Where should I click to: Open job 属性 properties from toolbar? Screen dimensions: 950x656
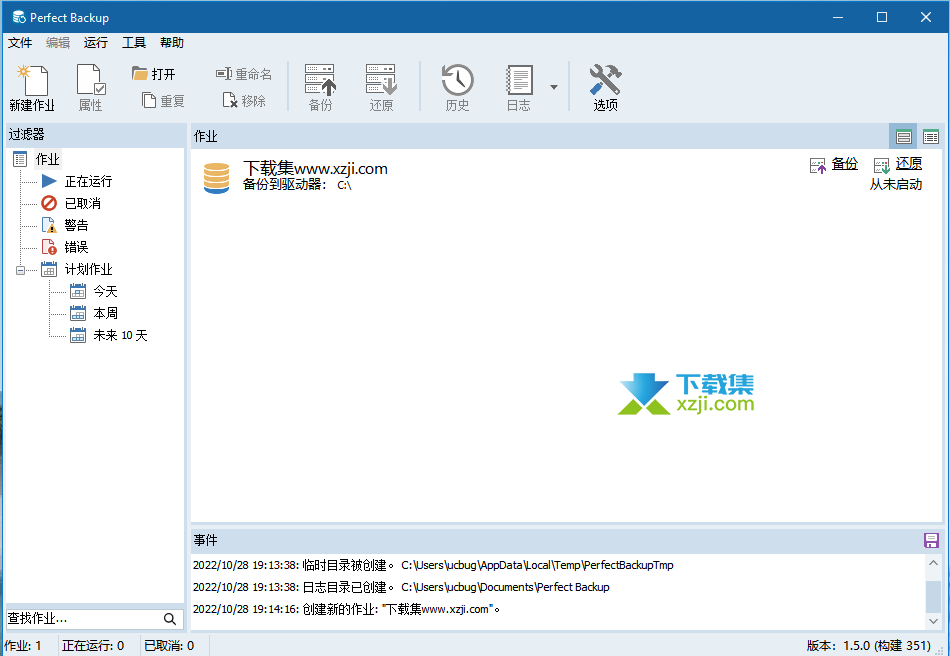pos(90,87)
